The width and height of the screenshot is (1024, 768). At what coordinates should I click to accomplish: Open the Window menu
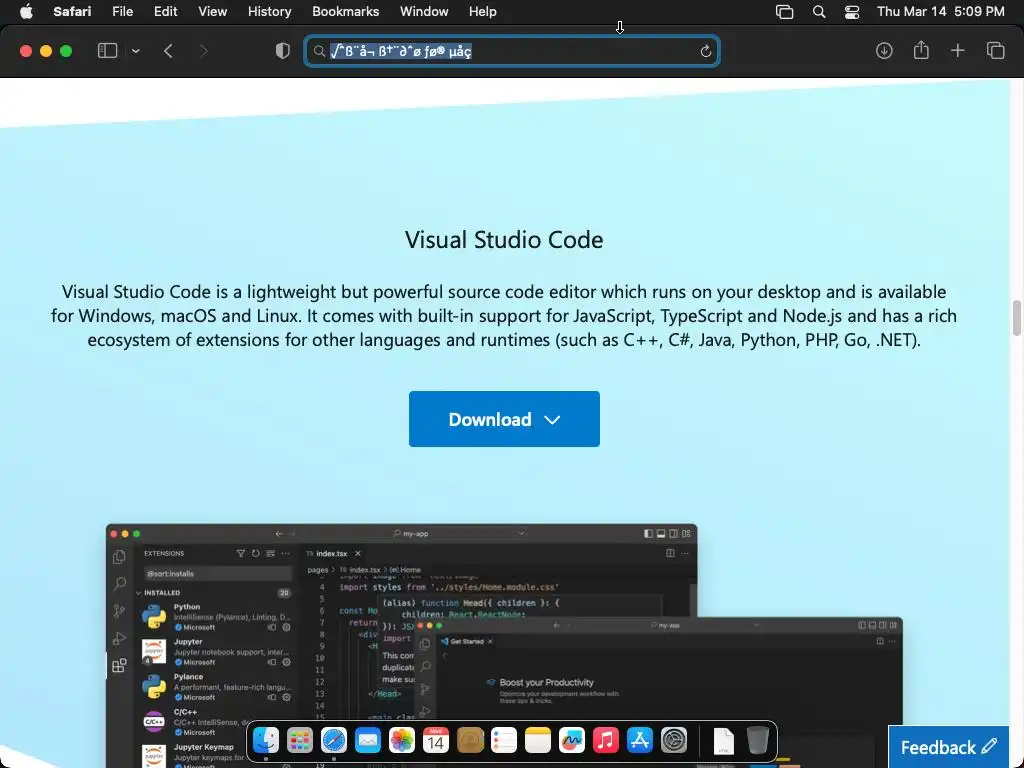[x=424, y=12]
